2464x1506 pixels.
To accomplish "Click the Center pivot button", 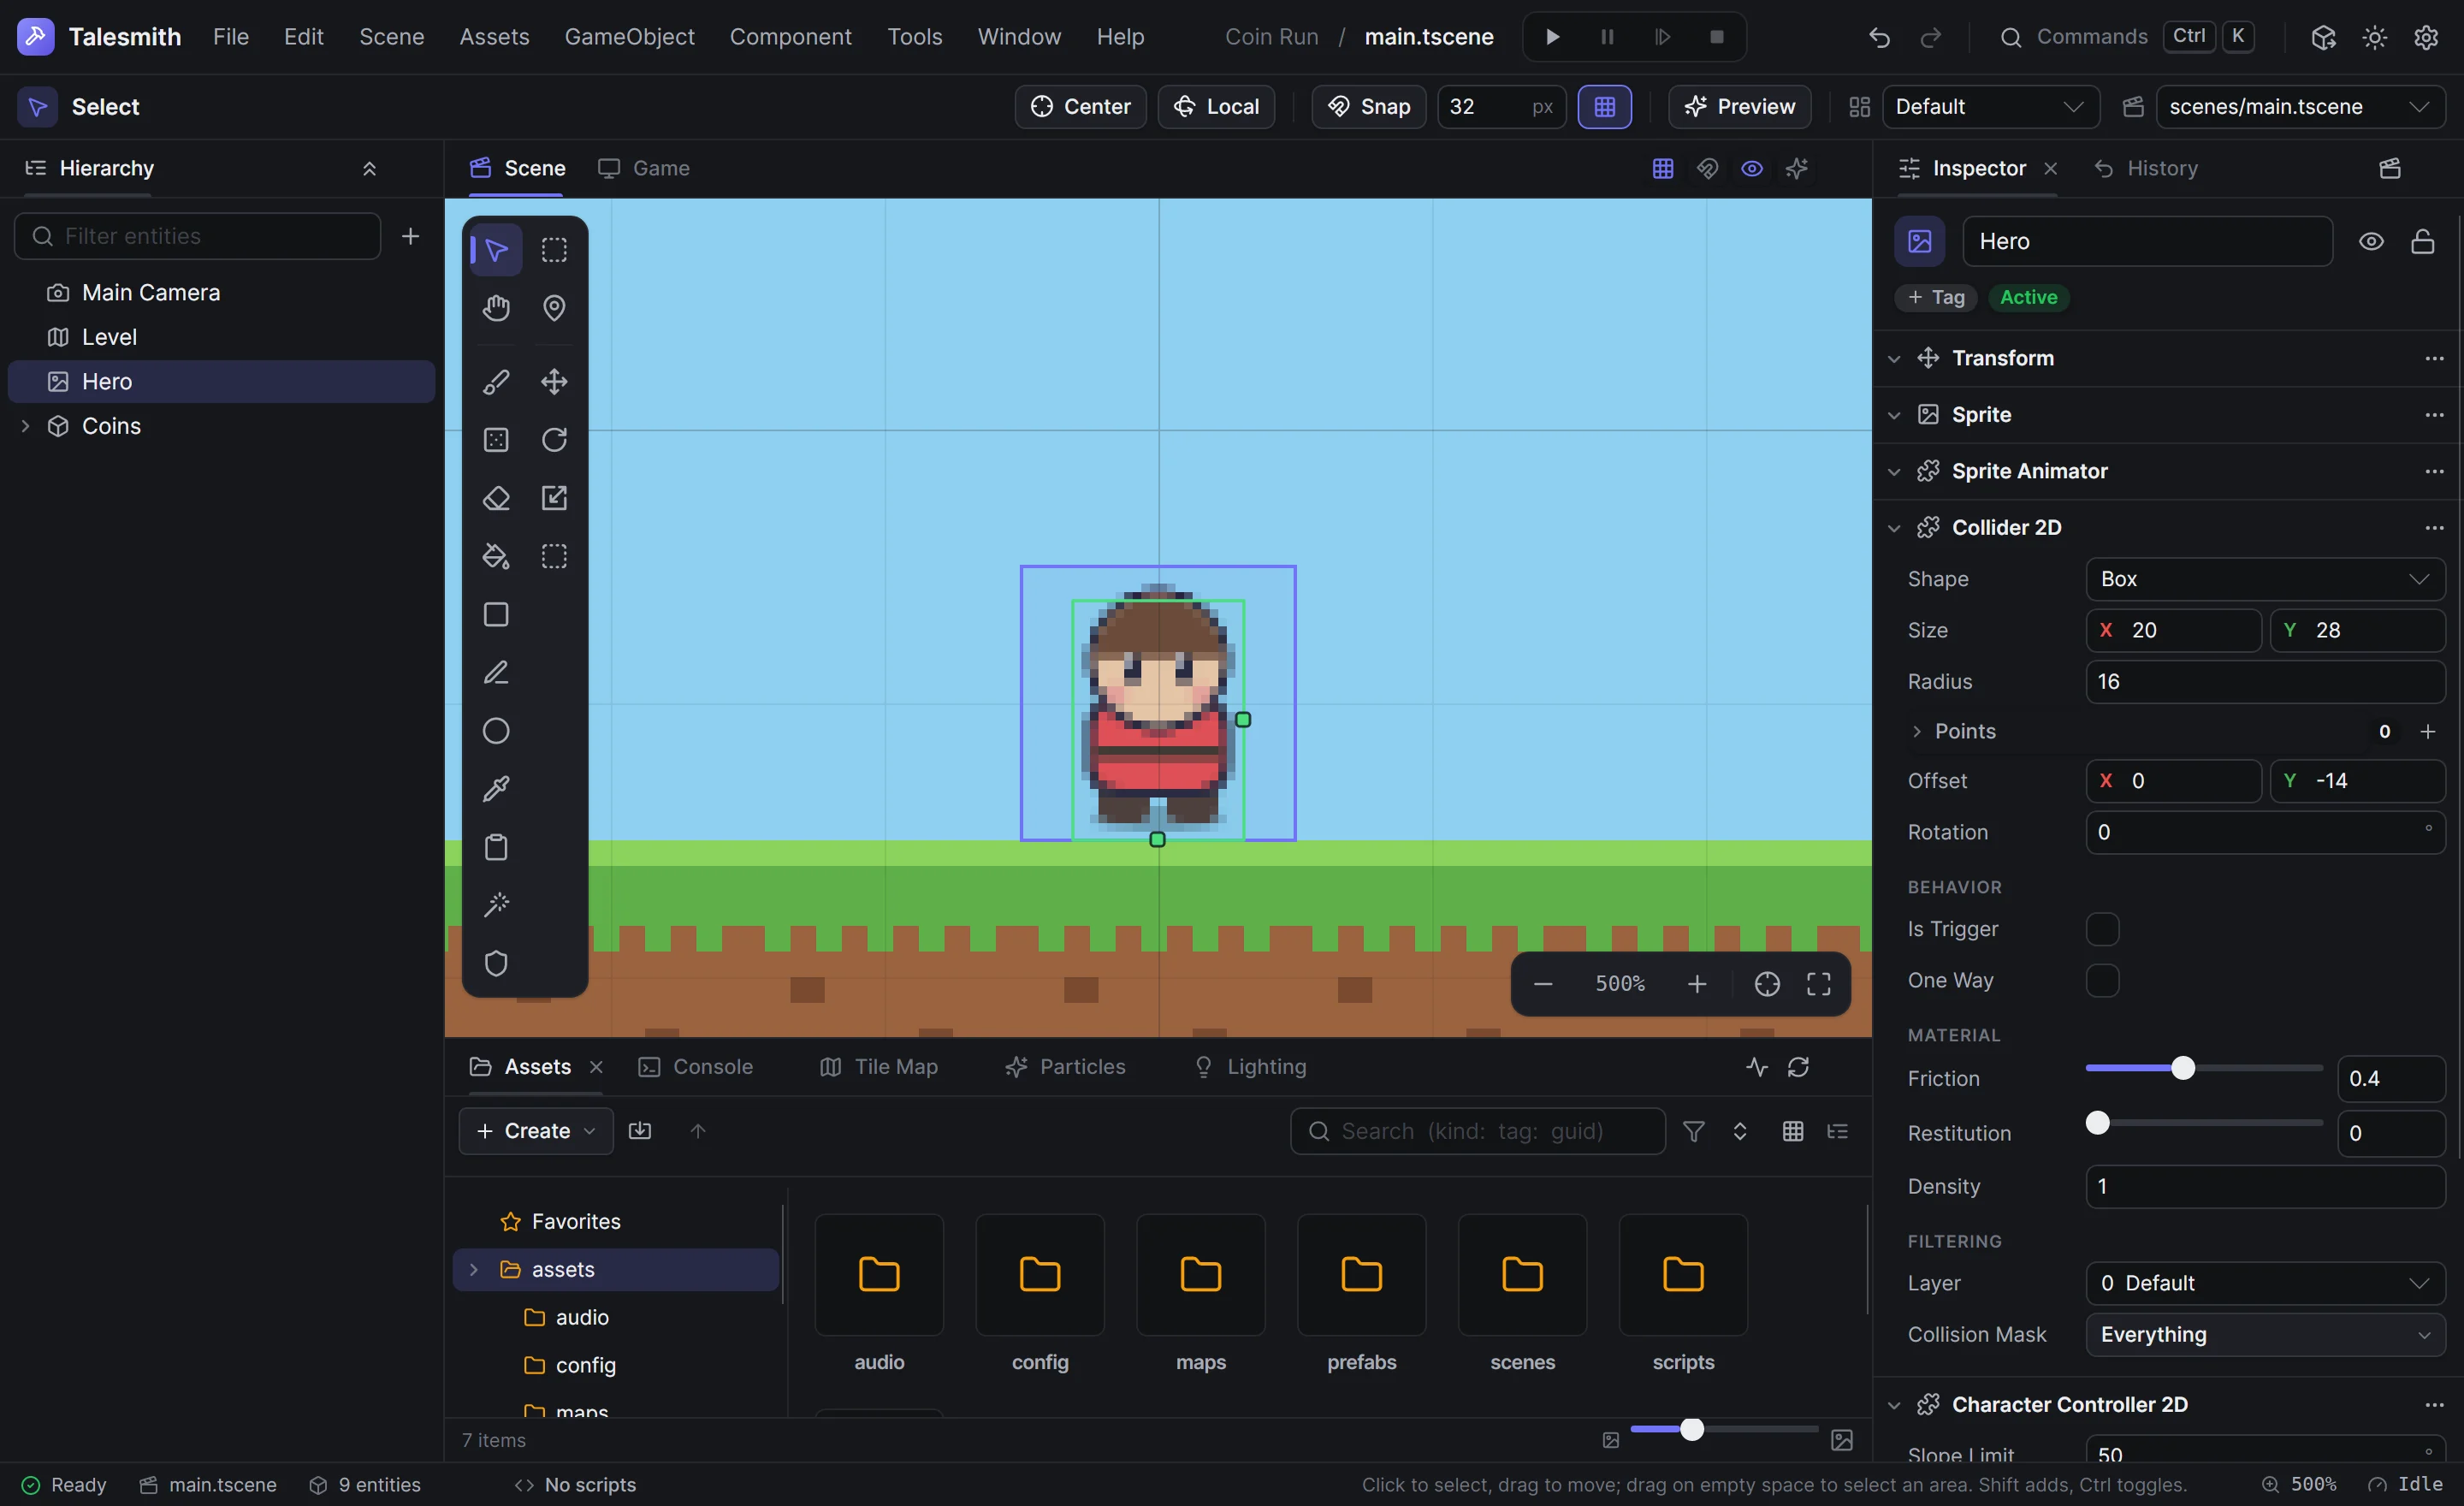I will pyautogui.click(x=1080, y=107).
